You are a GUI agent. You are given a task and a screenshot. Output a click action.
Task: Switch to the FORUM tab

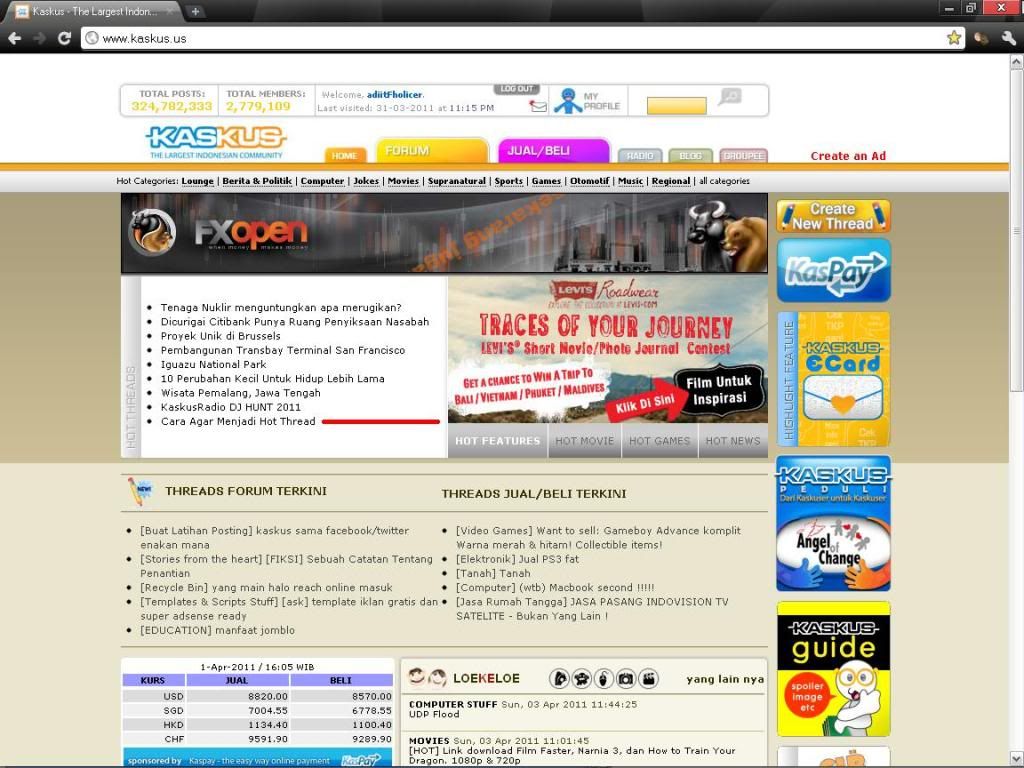click(x=432, y=151)
